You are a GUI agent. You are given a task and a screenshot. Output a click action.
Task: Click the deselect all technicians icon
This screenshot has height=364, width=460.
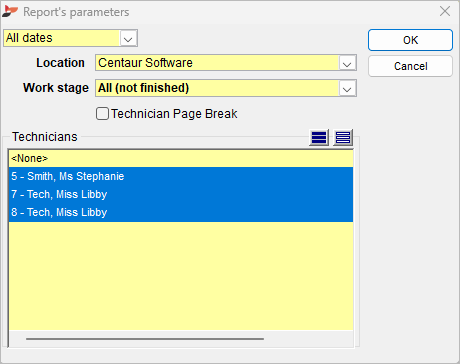(343, 137)
